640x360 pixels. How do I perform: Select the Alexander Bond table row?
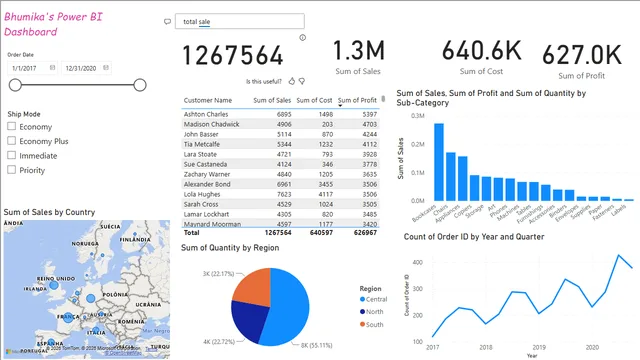tap(280, 184)
